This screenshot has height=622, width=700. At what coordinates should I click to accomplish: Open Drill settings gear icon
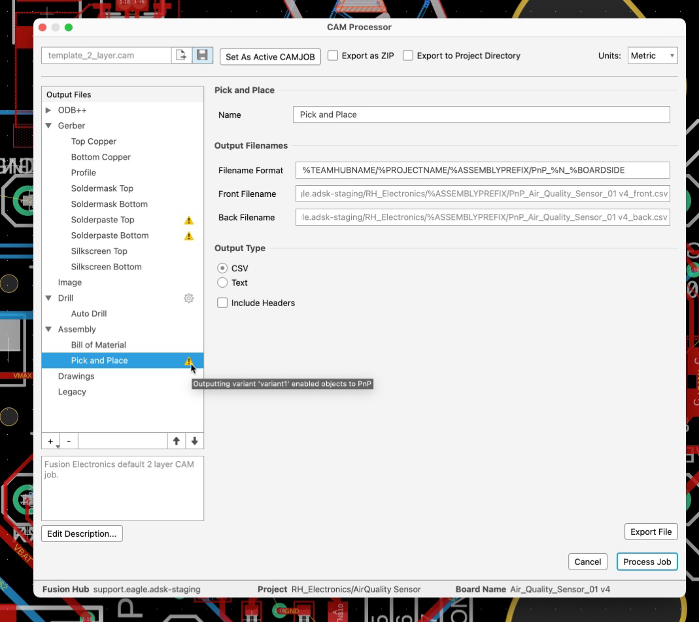pos(189,298)
